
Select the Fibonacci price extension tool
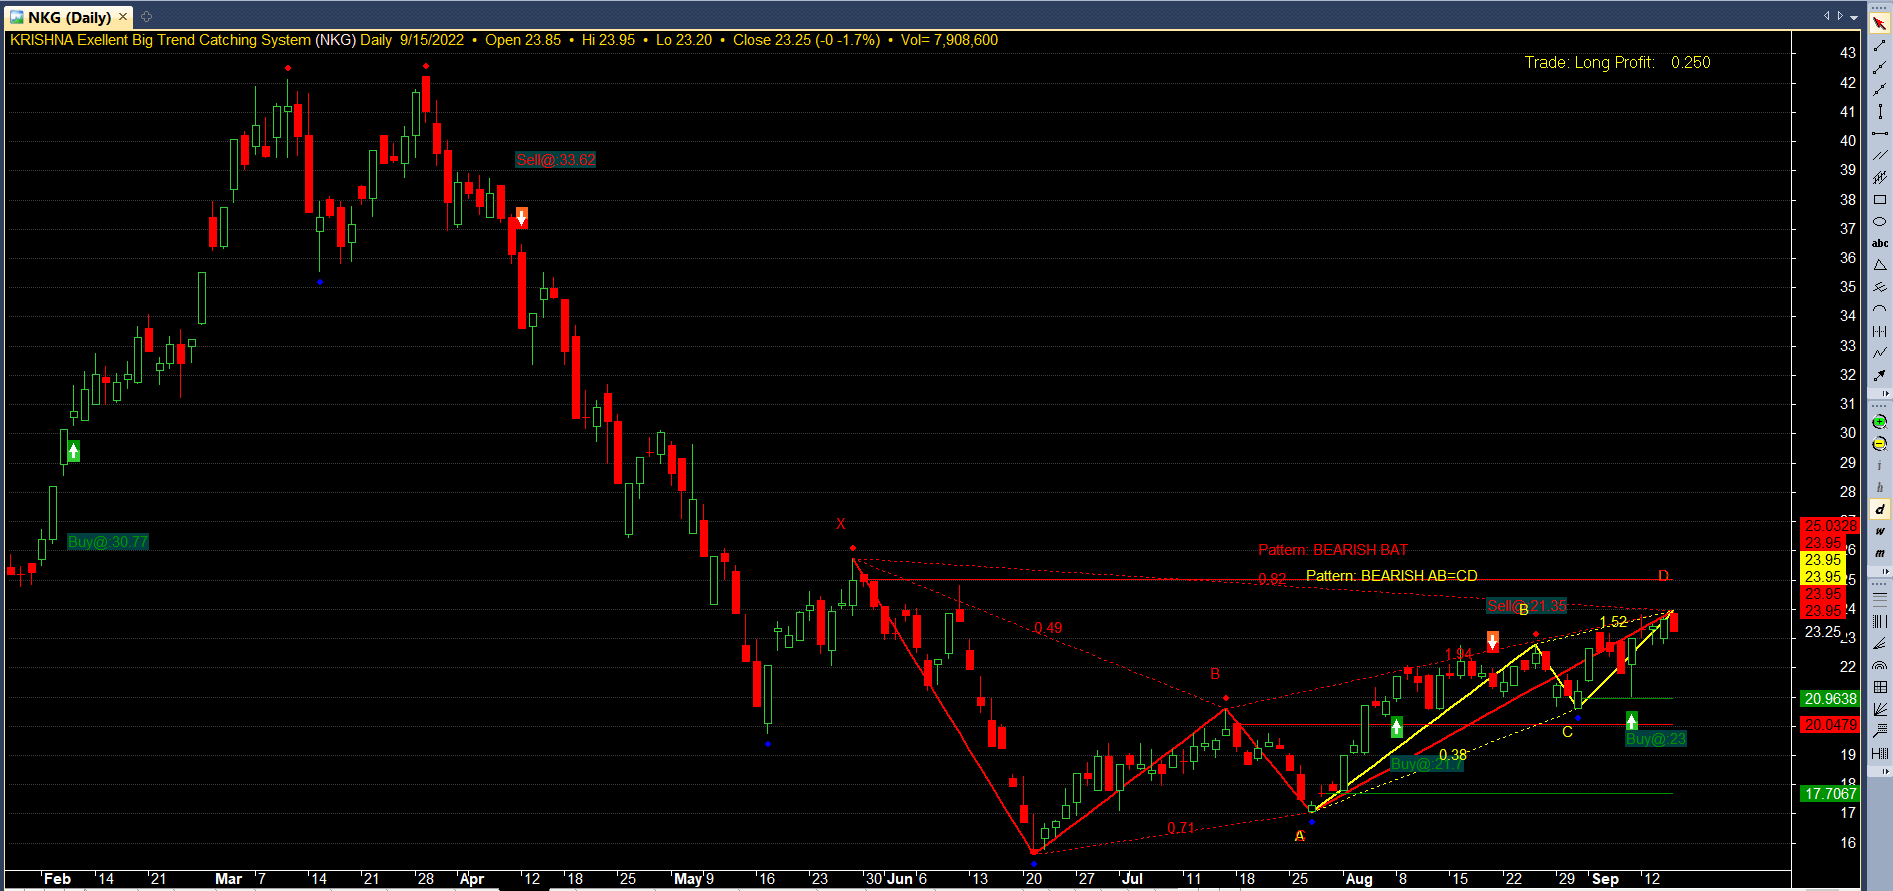tap(1880, 731)
